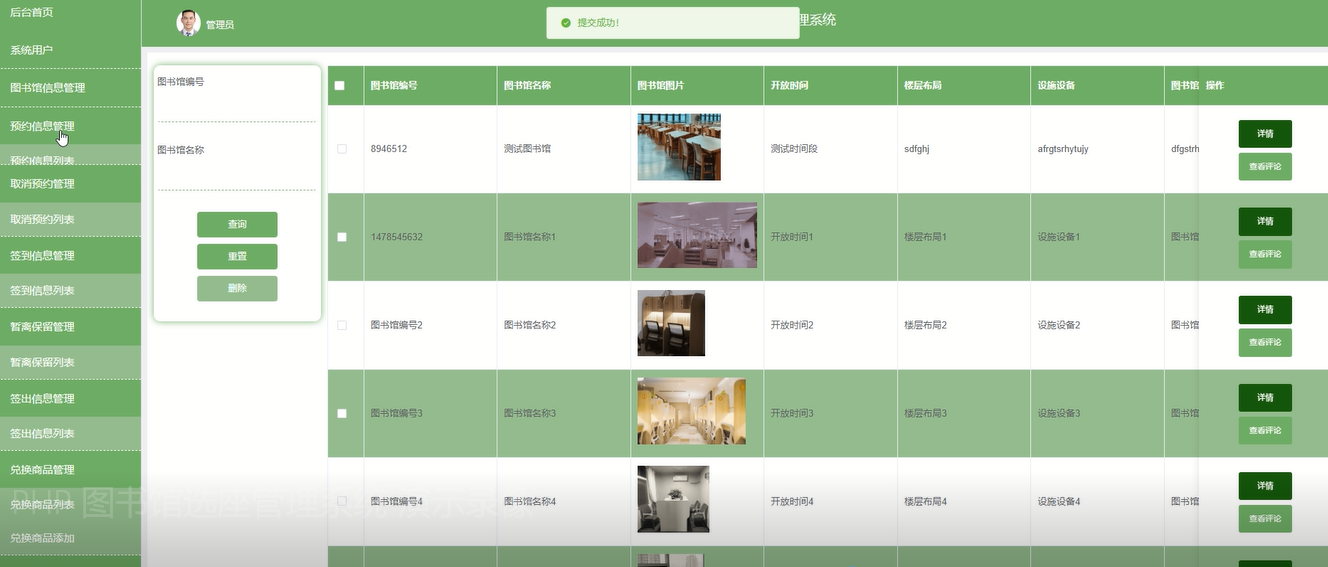
Task: Open 取消预约列表 submenu item
Action: pyautogui.click(x=70, y=219)
